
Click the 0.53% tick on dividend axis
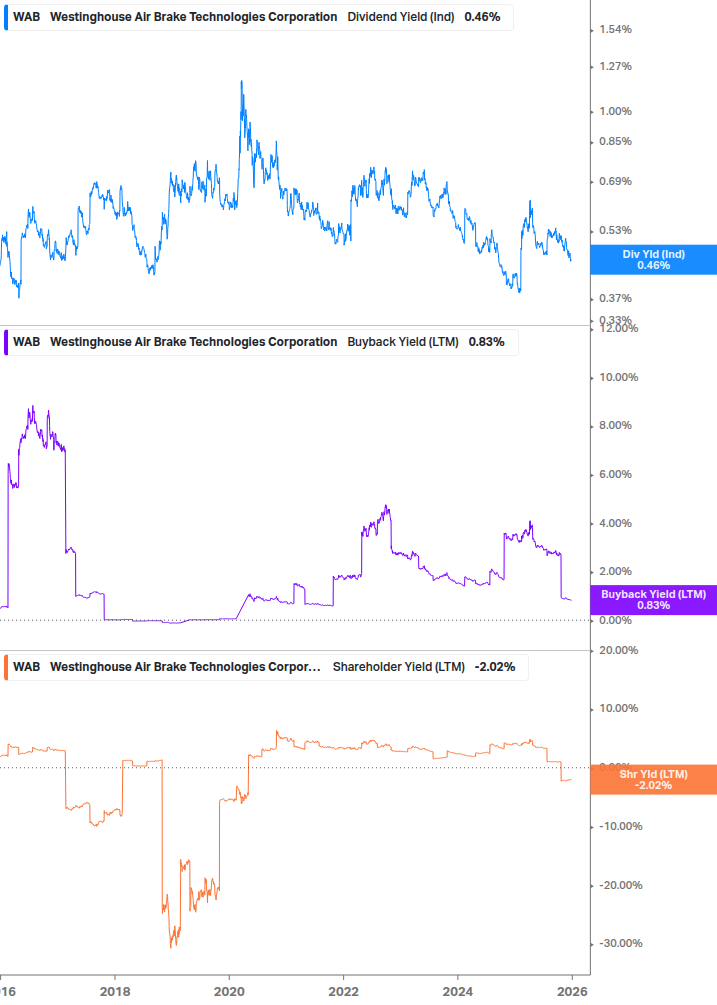tap(615, 230)
